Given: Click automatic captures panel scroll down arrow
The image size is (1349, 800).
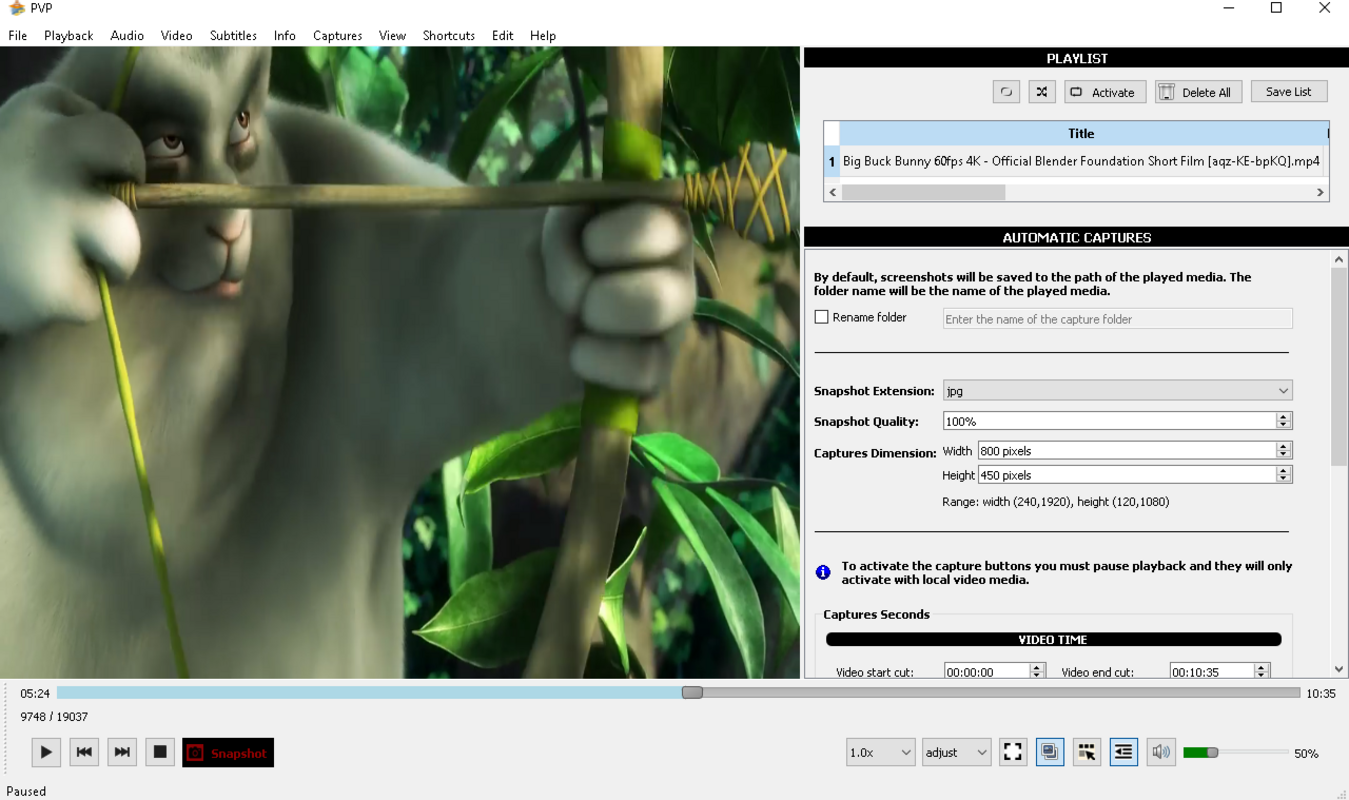Looking at the screenshot, I should (1339, 669).
